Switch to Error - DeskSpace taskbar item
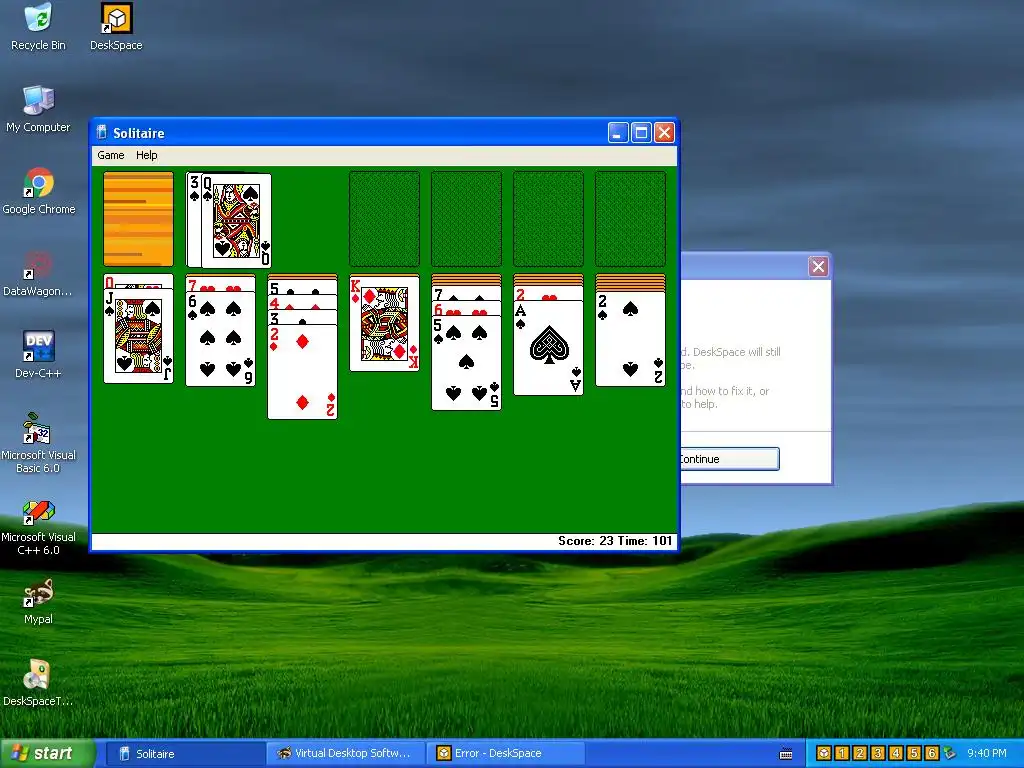Screen dimensions: 1024x768 tap(505, 753)
